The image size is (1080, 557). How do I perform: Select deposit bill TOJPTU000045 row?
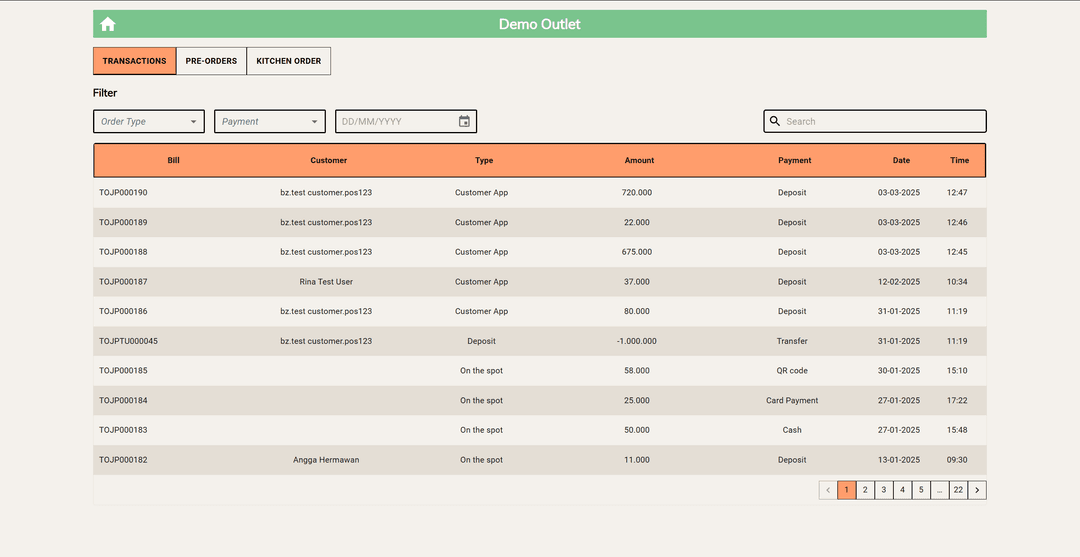(128, 341)
